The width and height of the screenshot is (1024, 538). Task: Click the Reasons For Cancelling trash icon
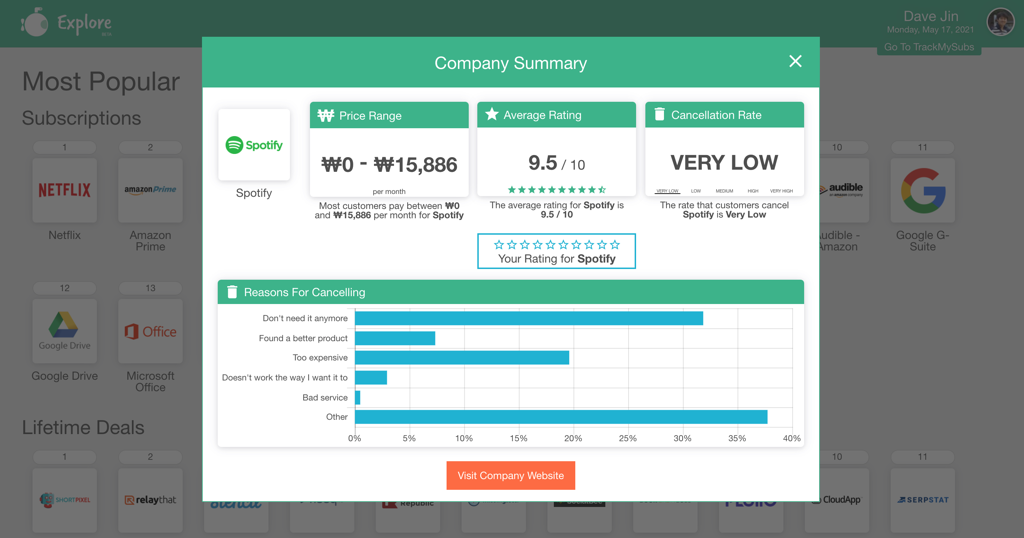point(232,292)
